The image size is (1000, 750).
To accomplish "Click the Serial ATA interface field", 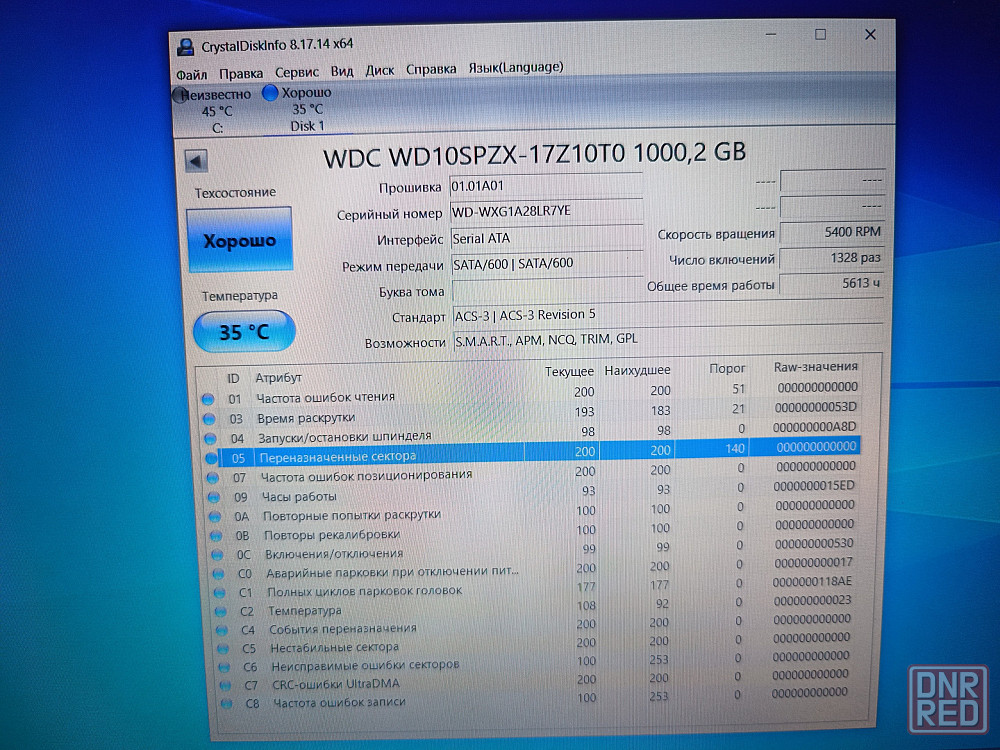I will 547,238.
